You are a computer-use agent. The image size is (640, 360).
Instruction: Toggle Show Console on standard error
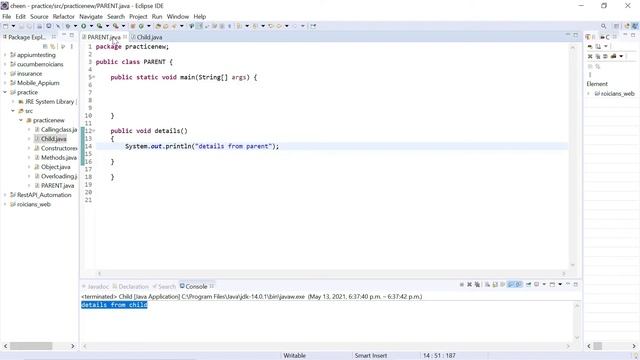click(x=518, y=284)
